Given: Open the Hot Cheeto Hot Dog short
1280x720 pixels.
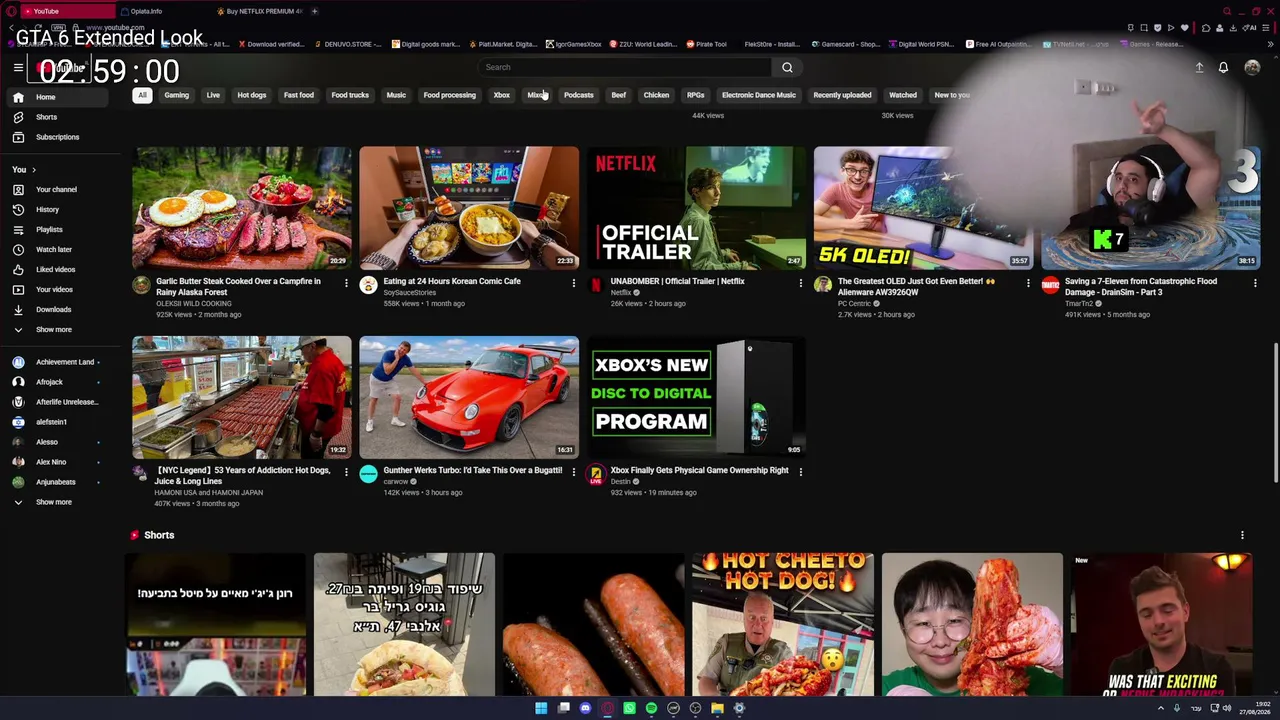Looking at the screenshot, I should coord(782,624).
